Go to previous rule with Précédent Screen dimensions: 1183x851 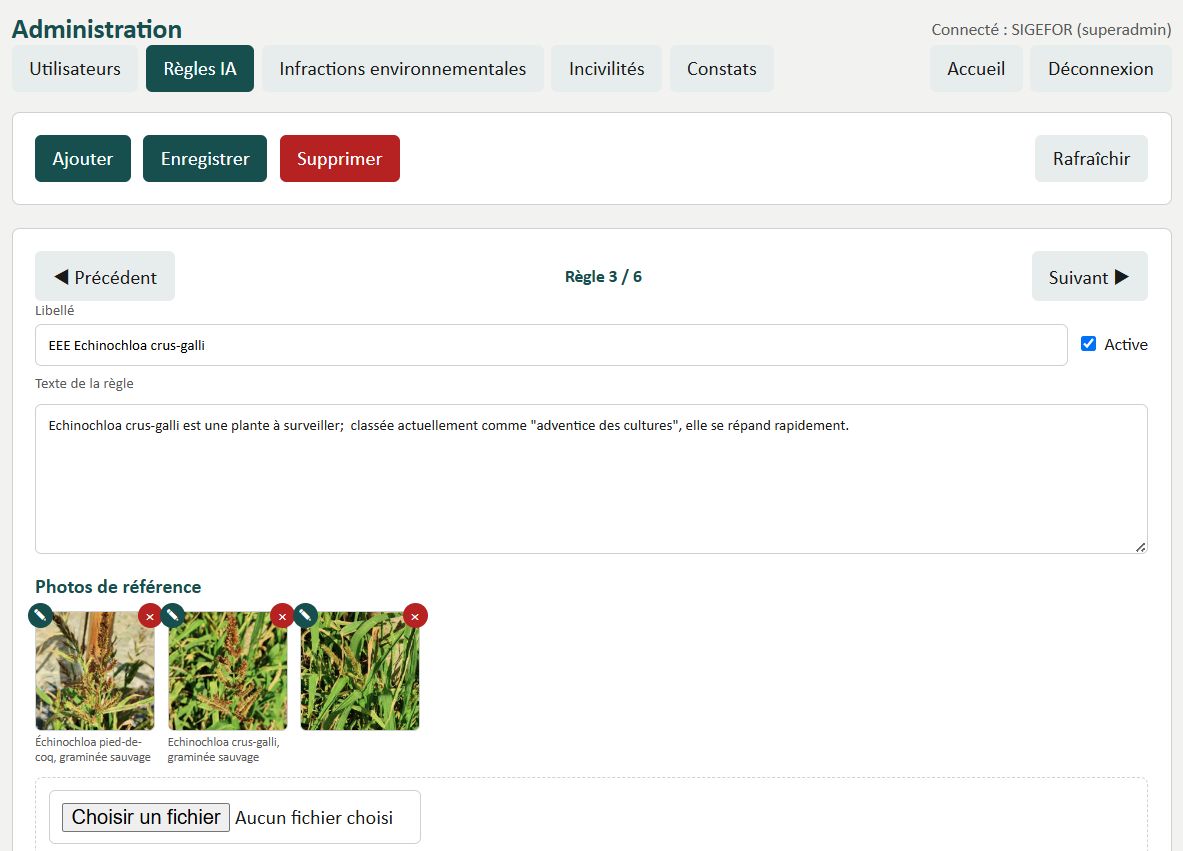(105, 277)
